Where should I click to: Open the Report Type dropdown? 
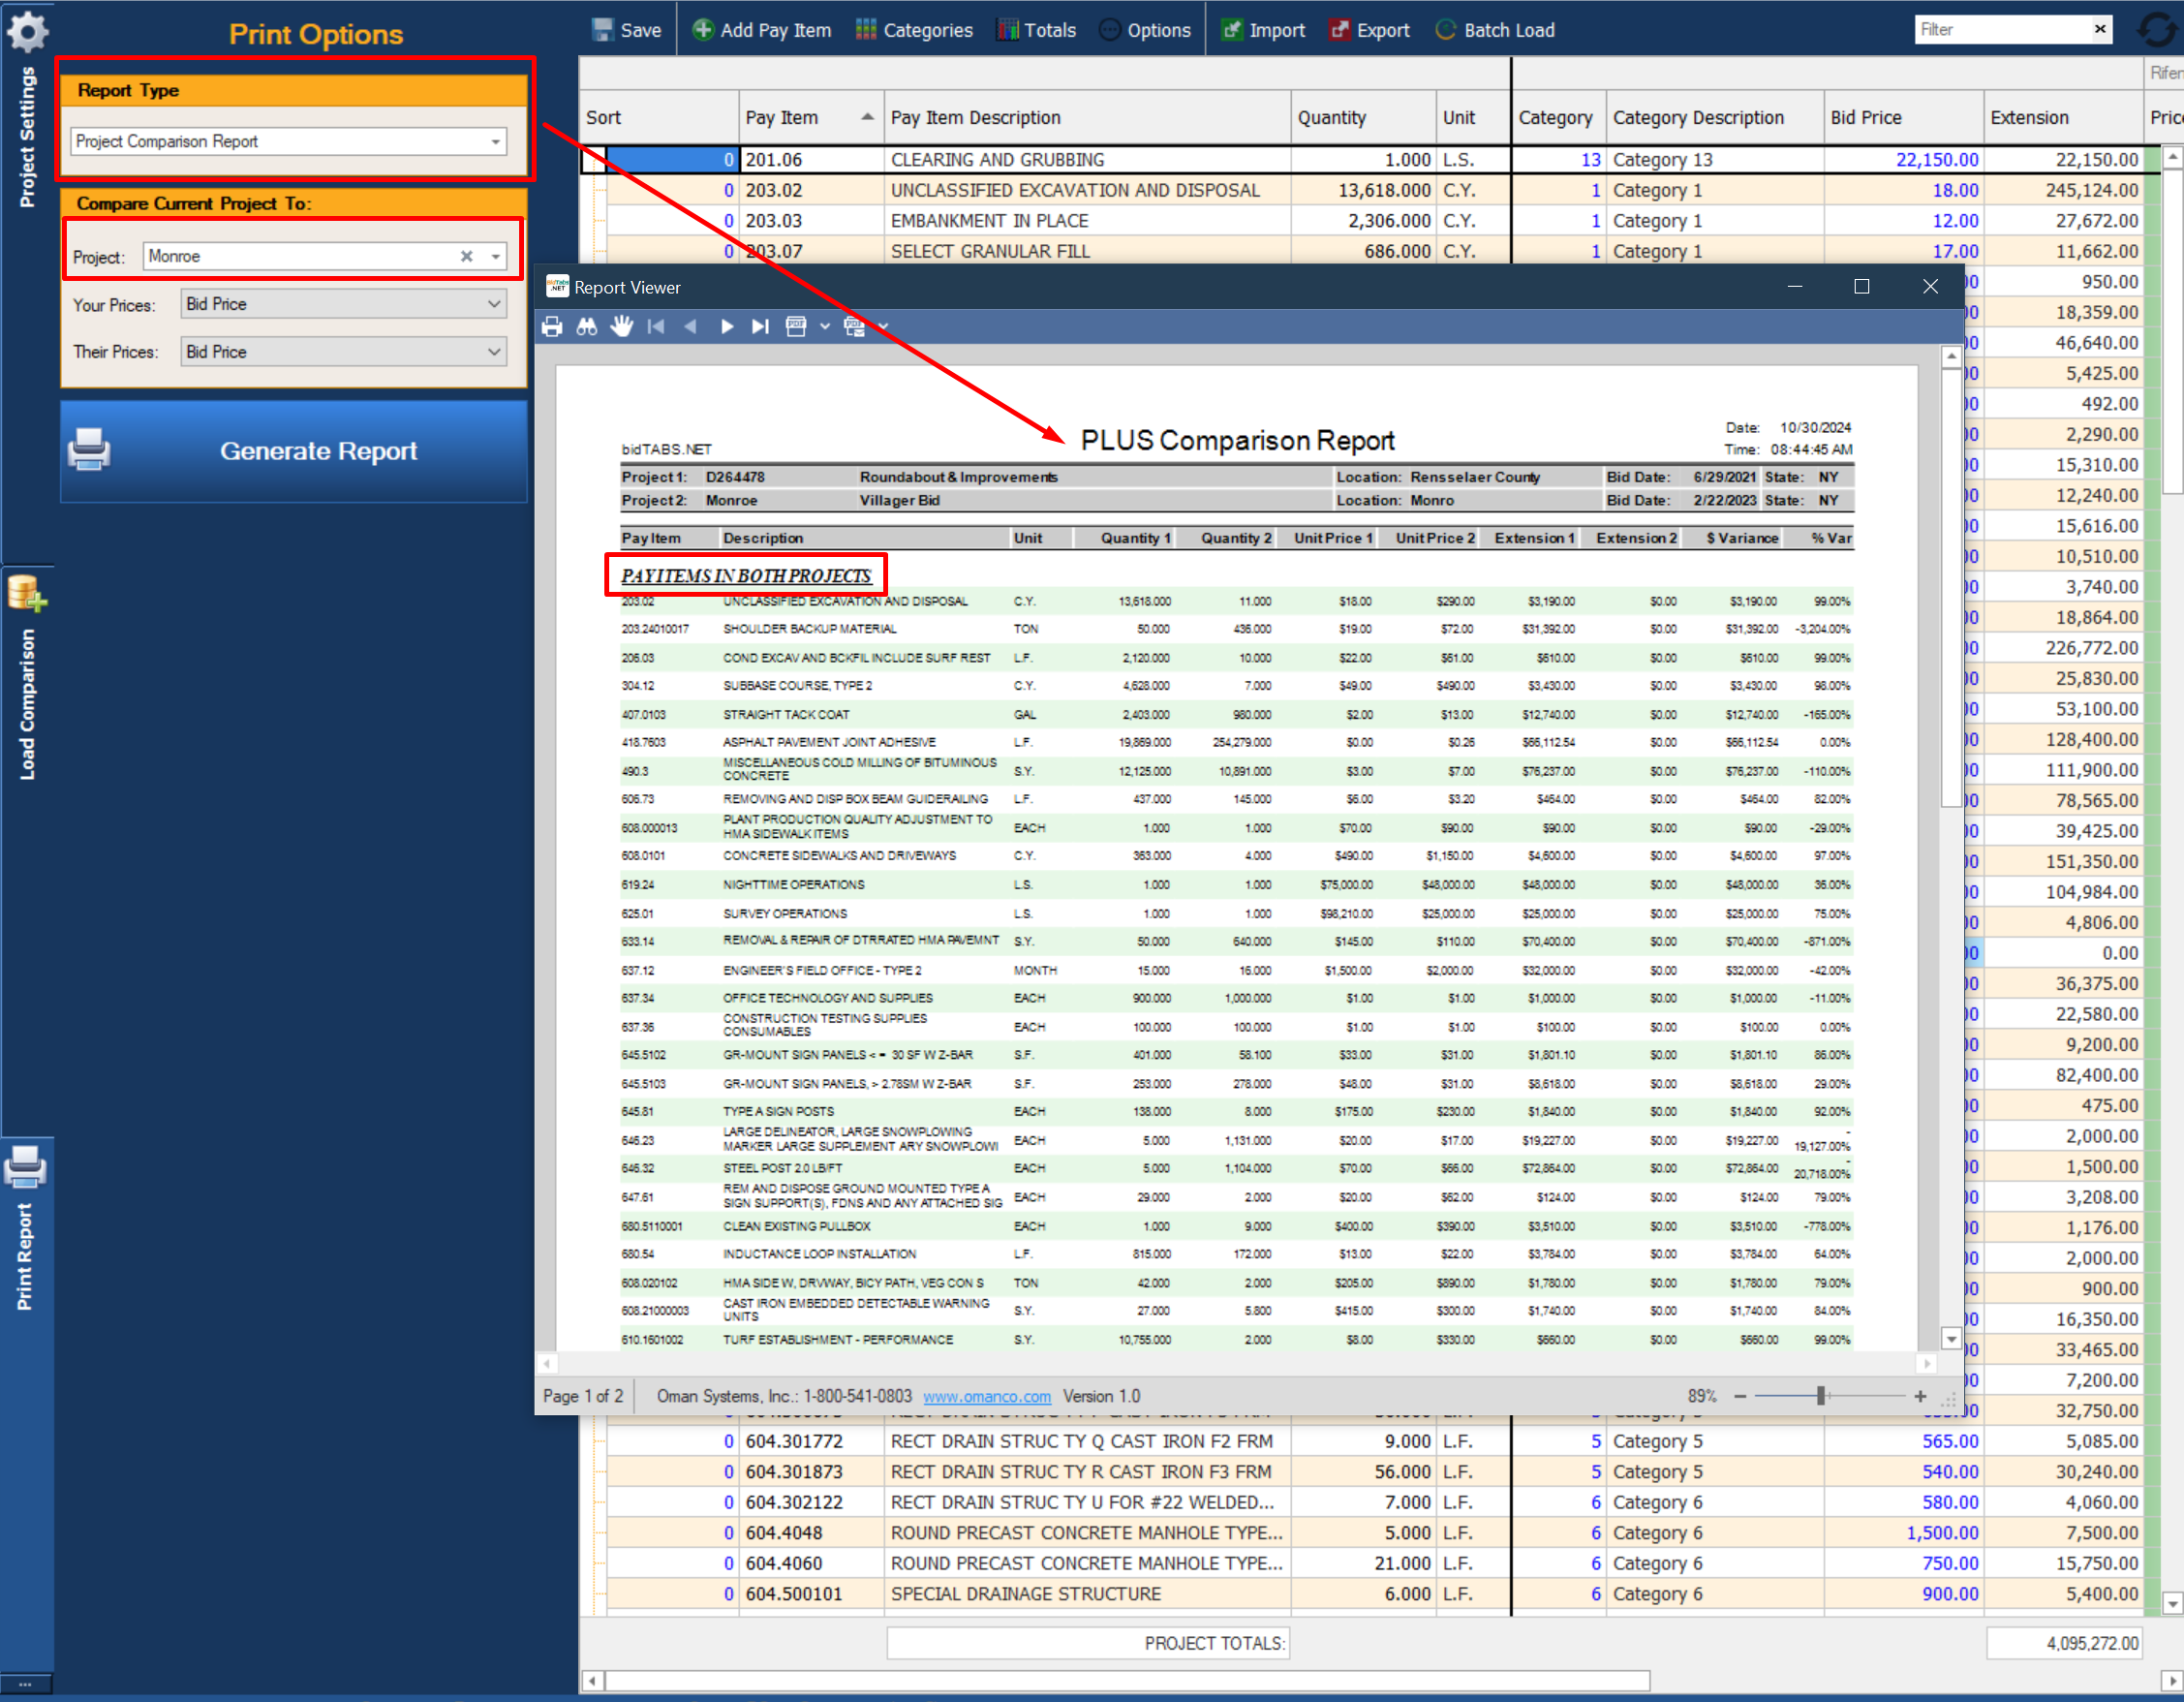tap(495, 142)
